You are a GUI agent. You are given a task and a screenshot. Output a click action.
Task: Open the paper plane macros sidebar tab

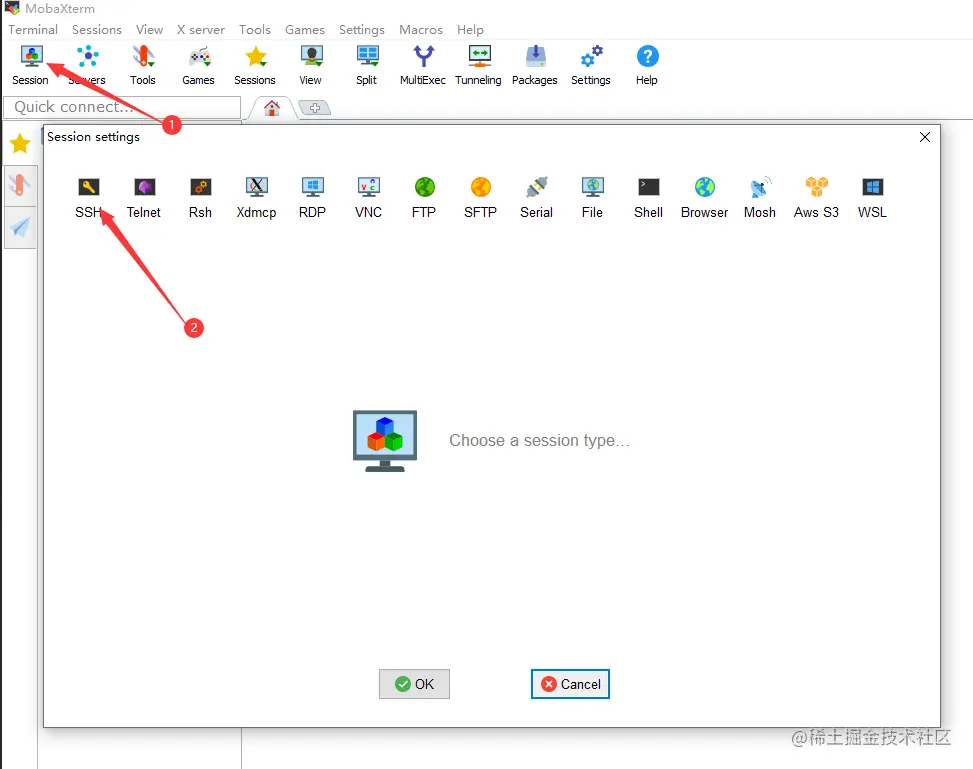(20, 227)
